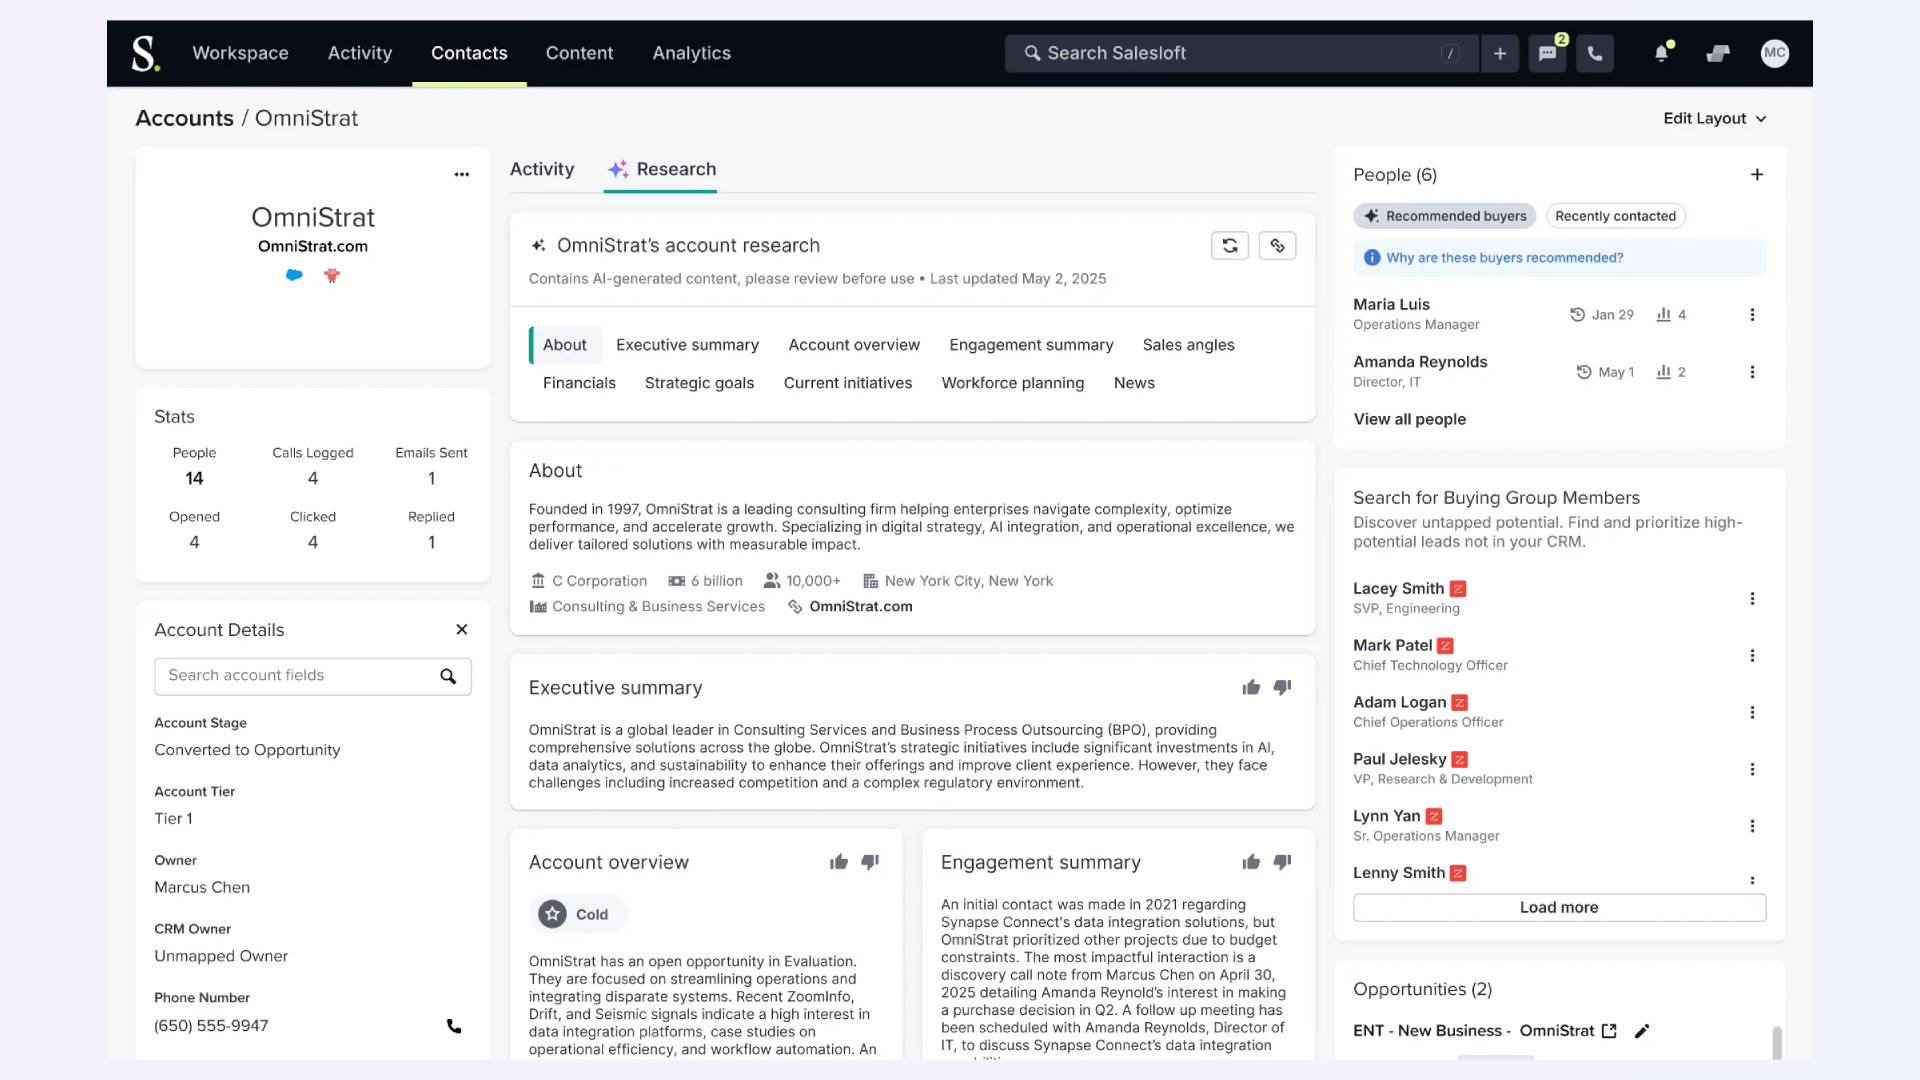Click the refresh account research icon
The height and width of the screenshot is (1080, 1920).
1229,246
